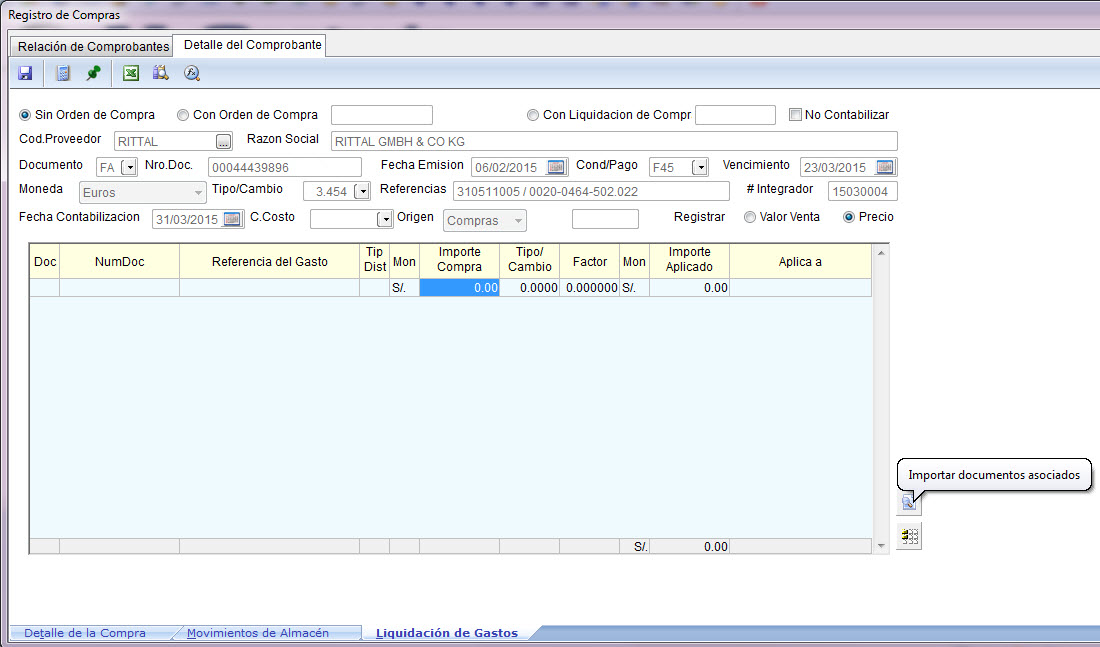Image resolution: width=1100 pixels, height=647 pixels.
Task: Click the grid distribution icon below import
Action: point(908,537)
